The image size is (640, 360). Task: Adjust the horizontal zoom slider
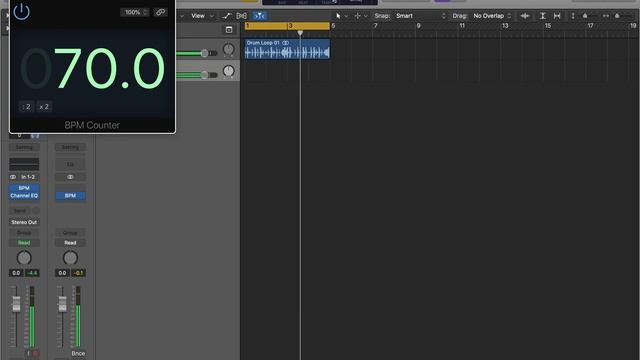[x=618, y=16]
